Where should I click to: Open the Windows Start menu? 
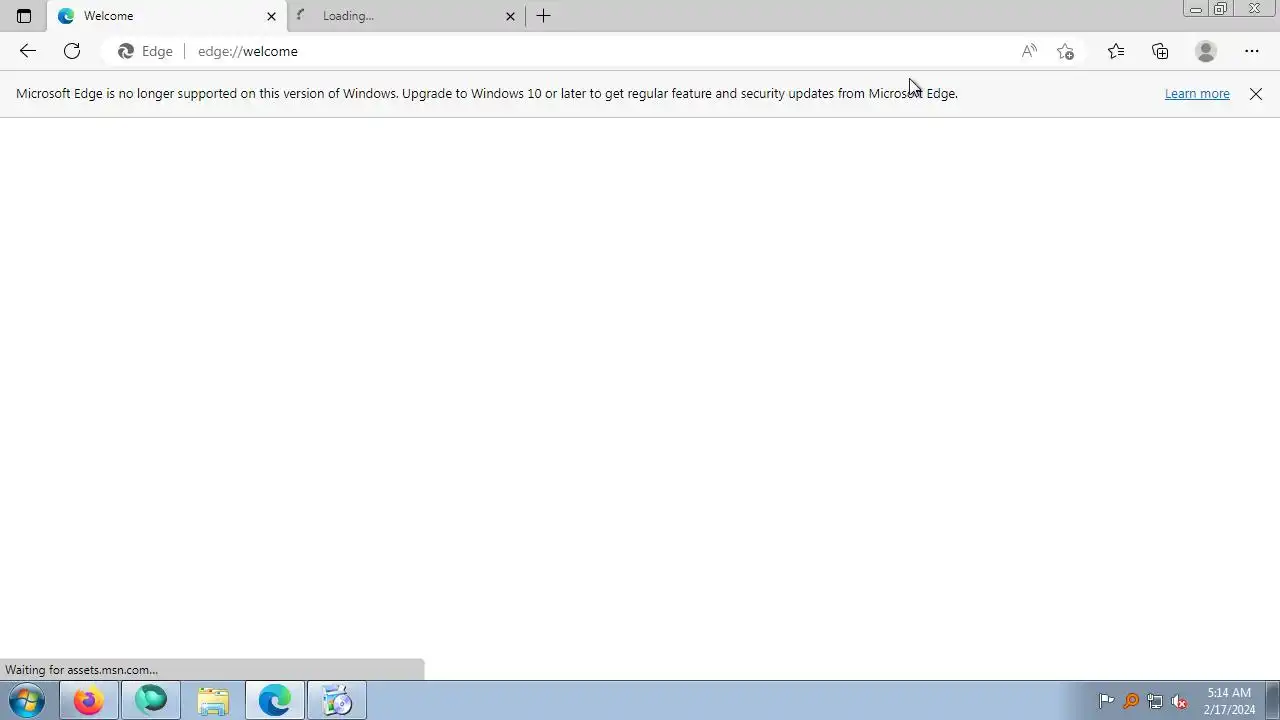[x=27, y=701]
